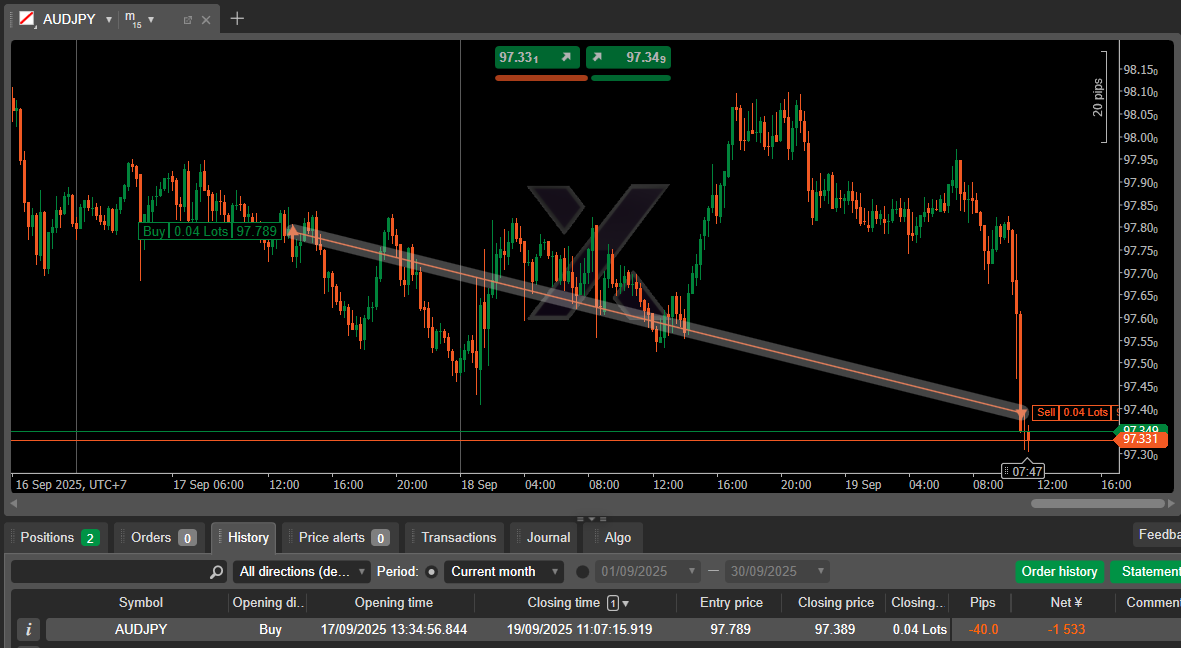1181x648 pixels.
Task: Select the custom date range radio
Action: click(583, 572)
